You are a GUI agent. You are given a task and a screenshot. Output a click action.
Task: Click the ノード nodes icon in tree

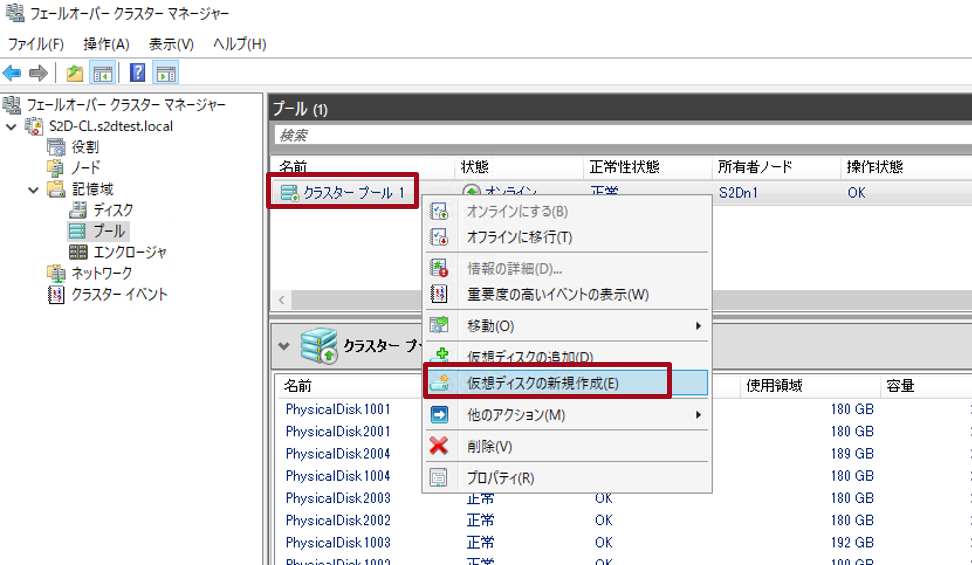coord(56,167)
